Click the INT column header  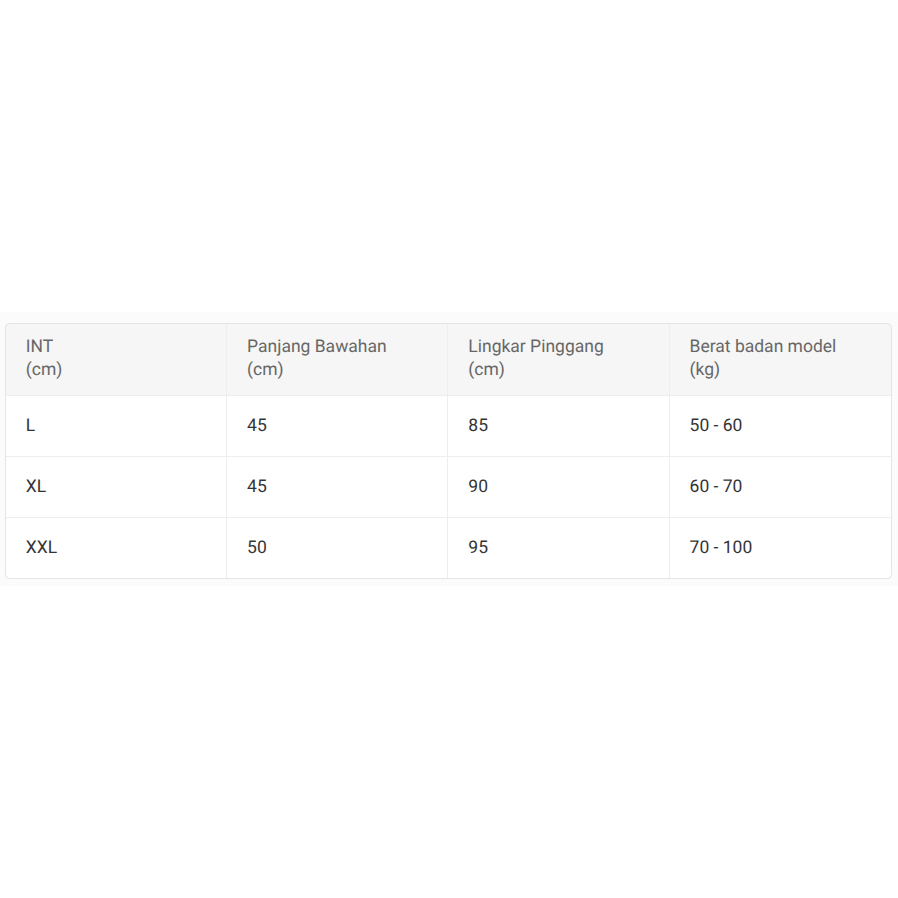40,346
